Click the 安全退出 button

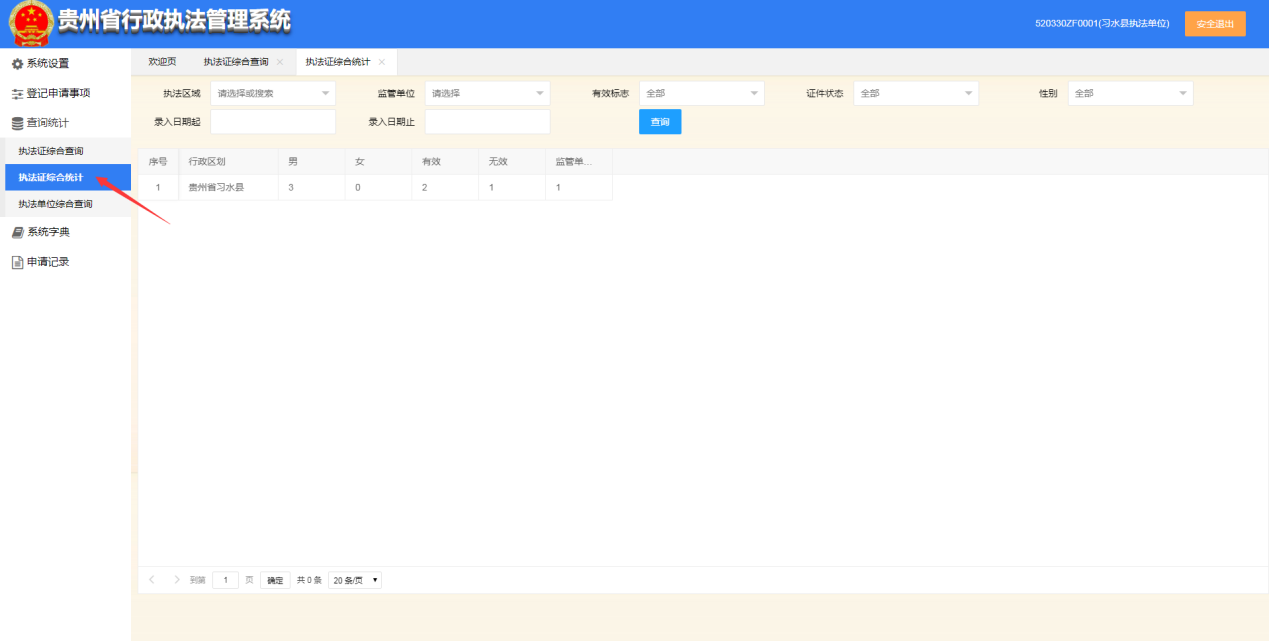[x=1215, y=24]
